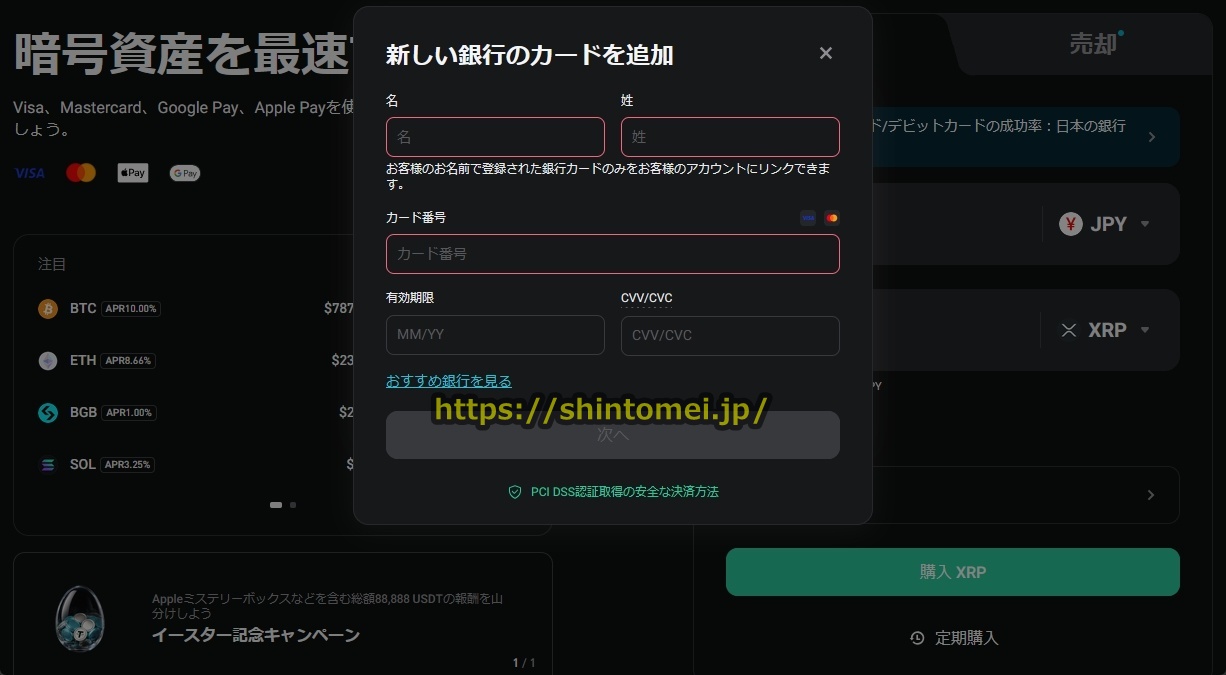Click the APR8.66% badge for ETH
Screen dimensions: 1226x675
128,361
